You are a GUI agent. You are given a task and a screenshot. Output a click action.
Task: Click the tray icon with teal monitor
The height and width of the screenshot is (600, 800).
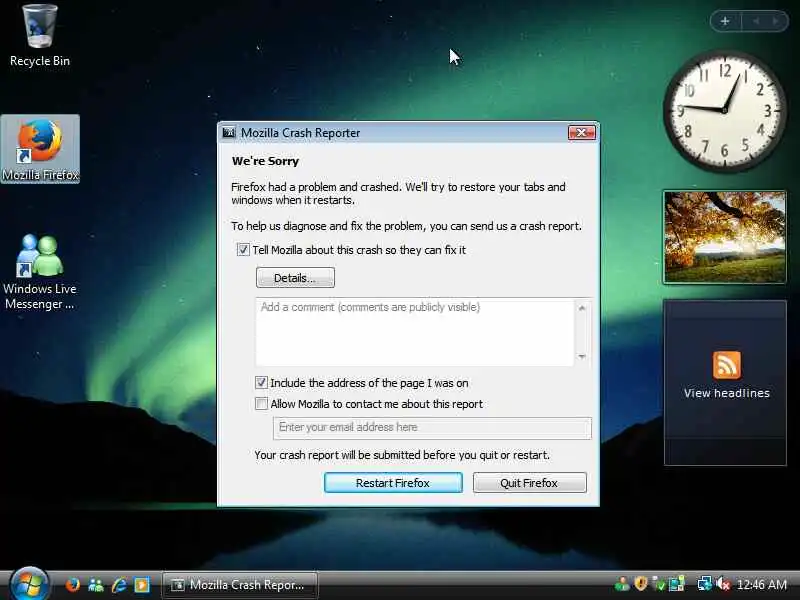tap(677, 584)
